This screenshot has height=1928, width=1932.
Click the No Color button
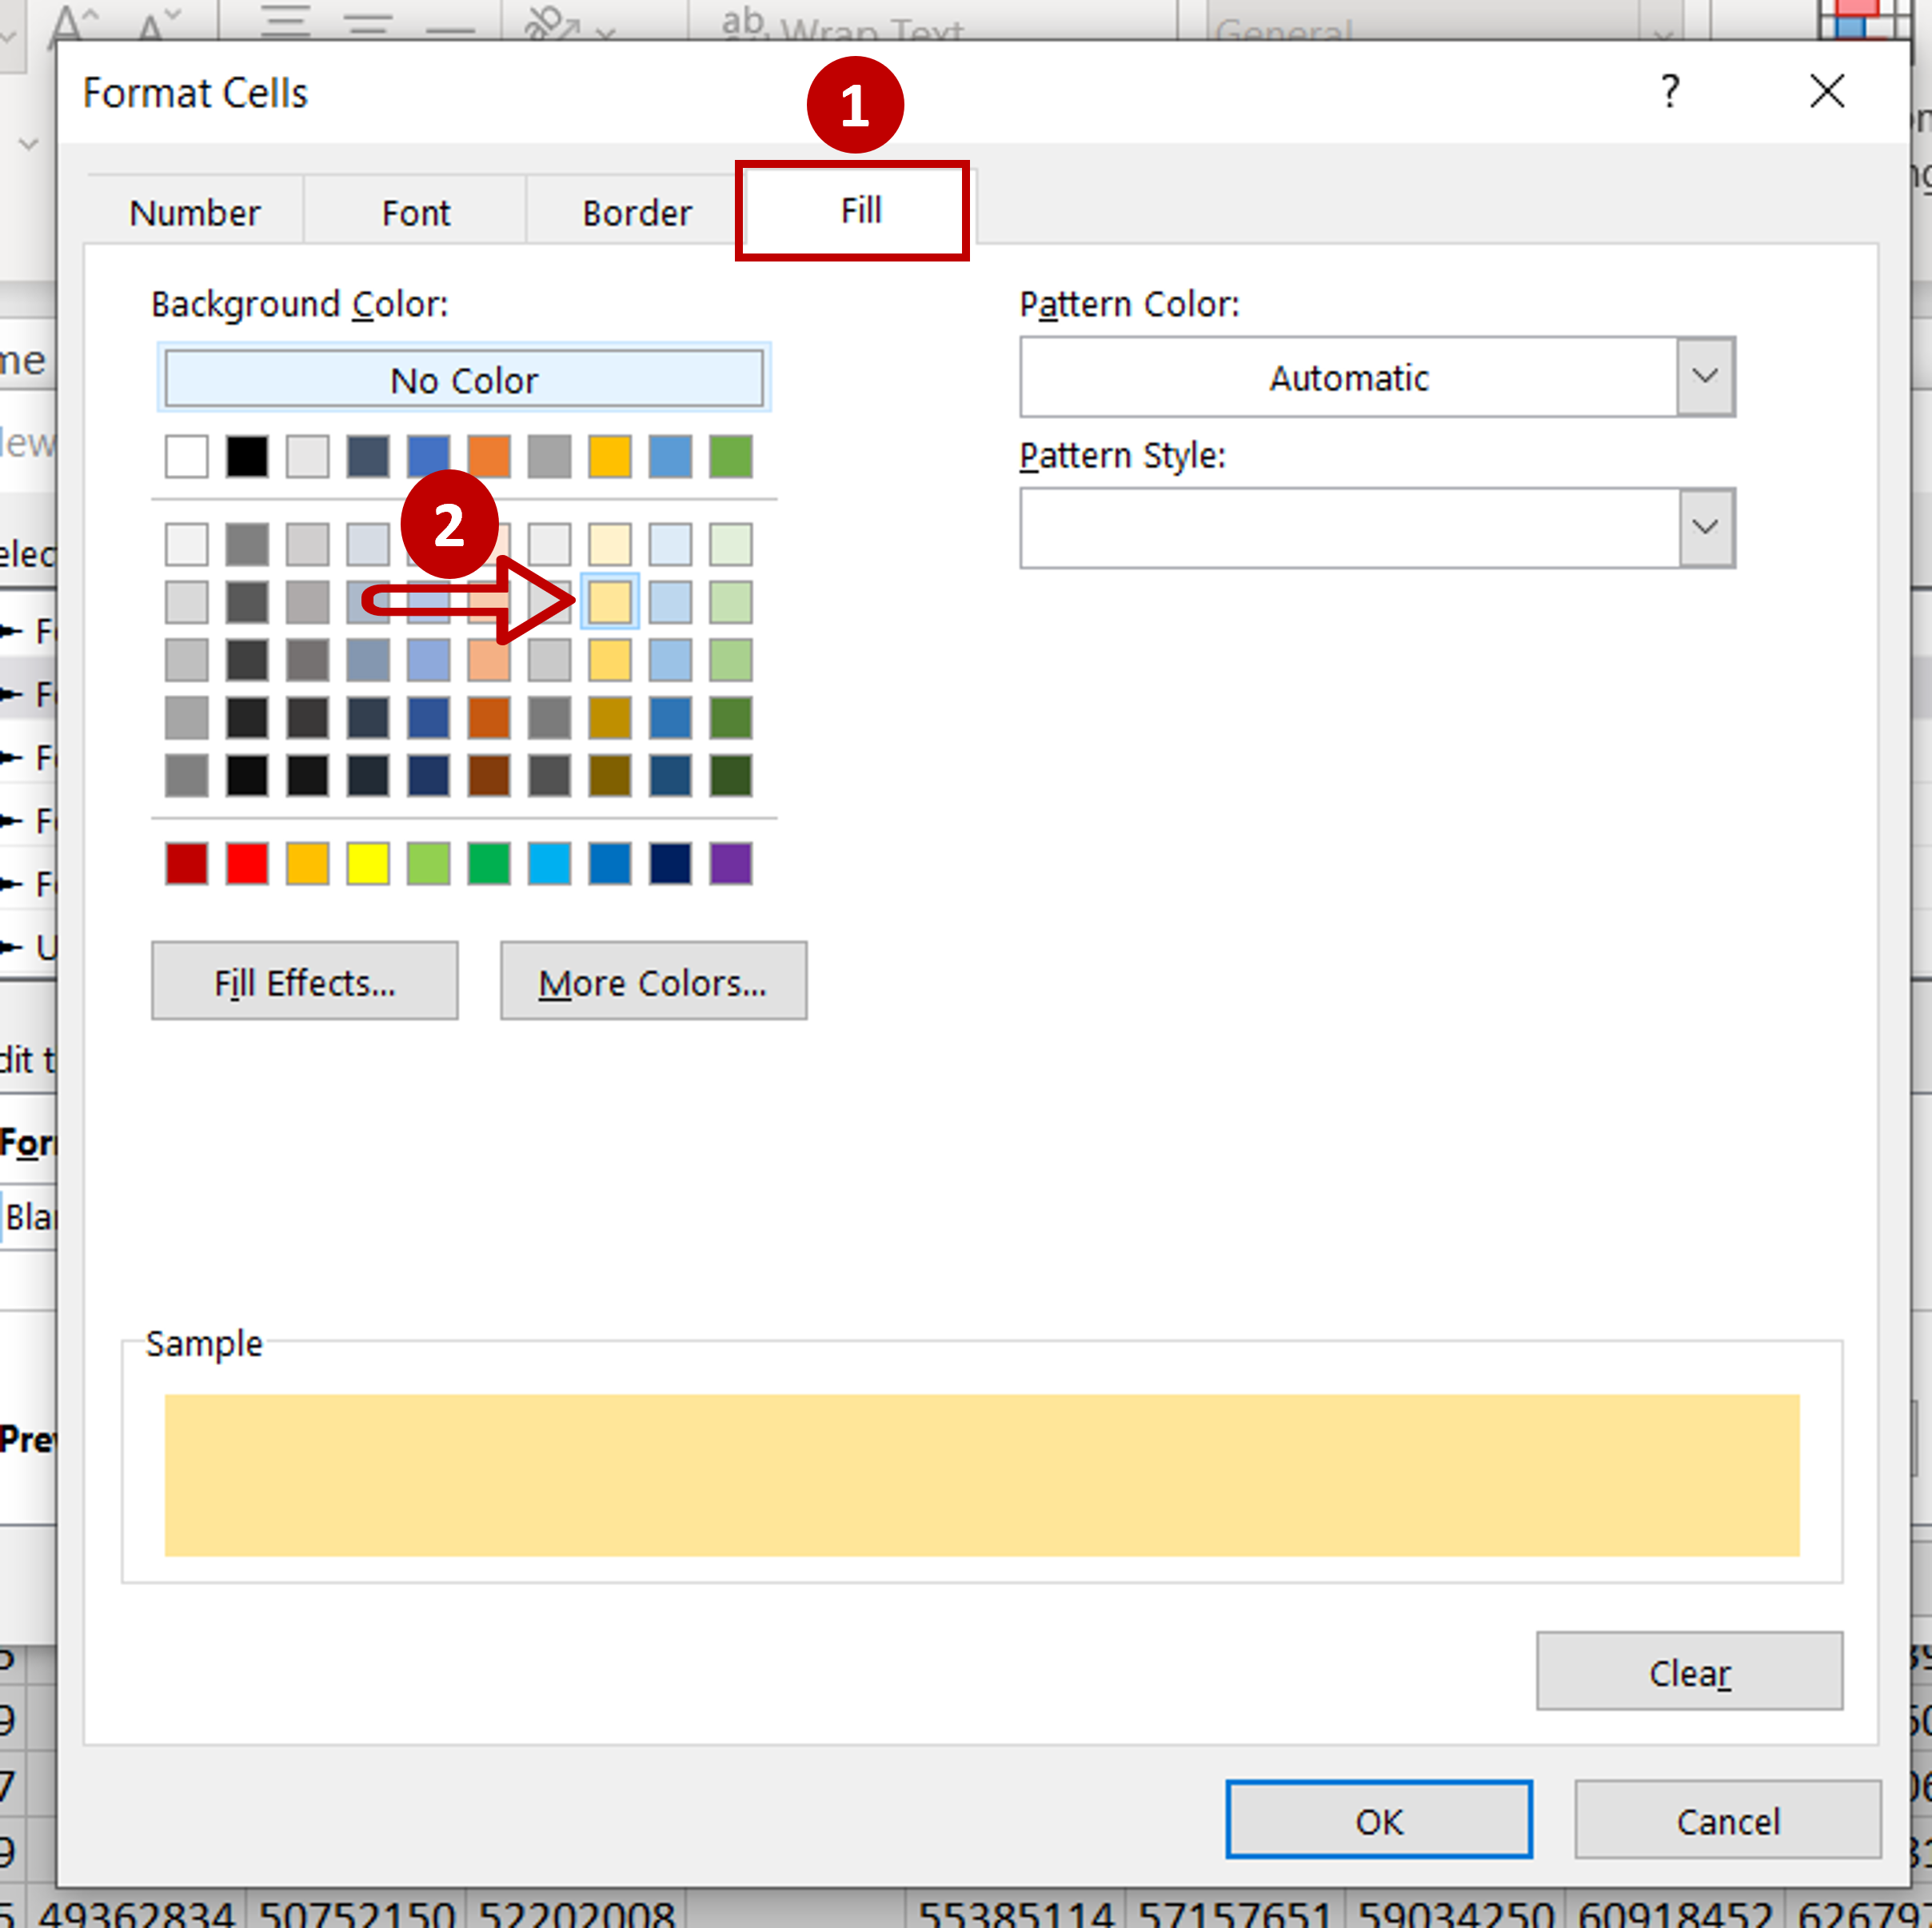464,379
